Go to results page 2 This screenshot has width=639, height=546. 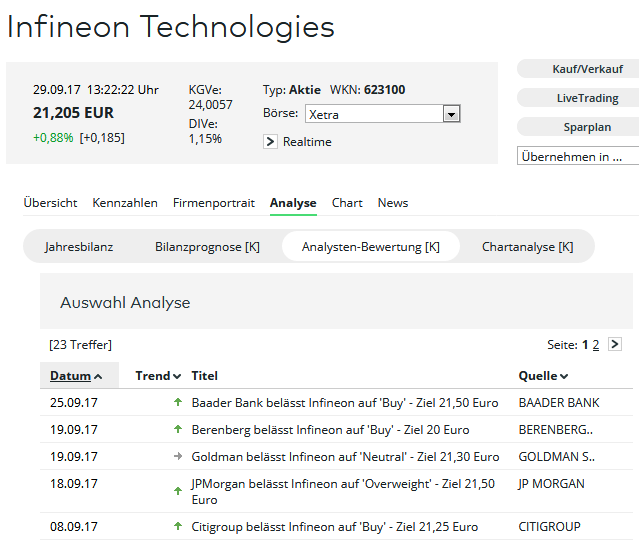point(596,345)
